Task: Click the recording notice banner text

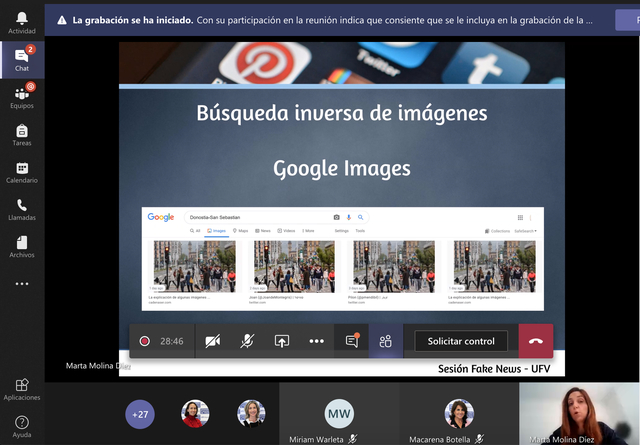Action: point(333,20)
